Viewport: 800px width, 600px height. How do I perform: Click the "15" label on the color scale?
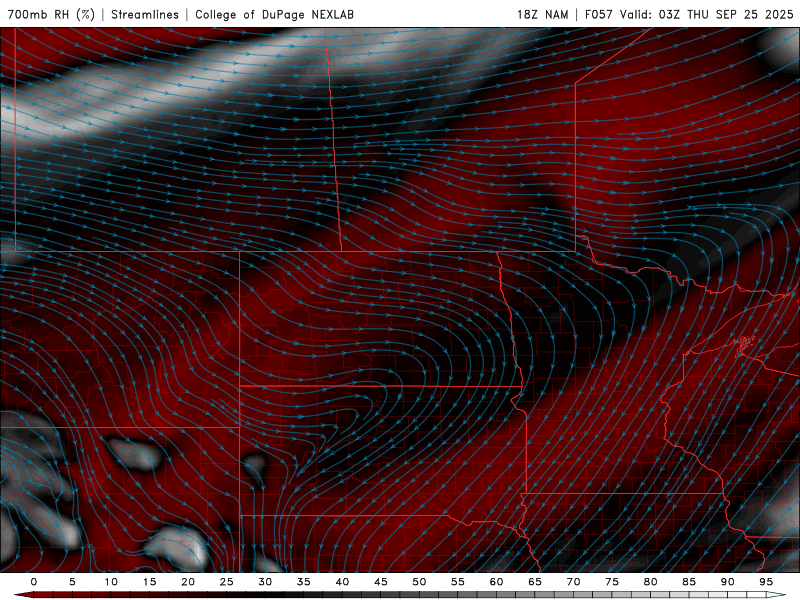pos(149,582)
